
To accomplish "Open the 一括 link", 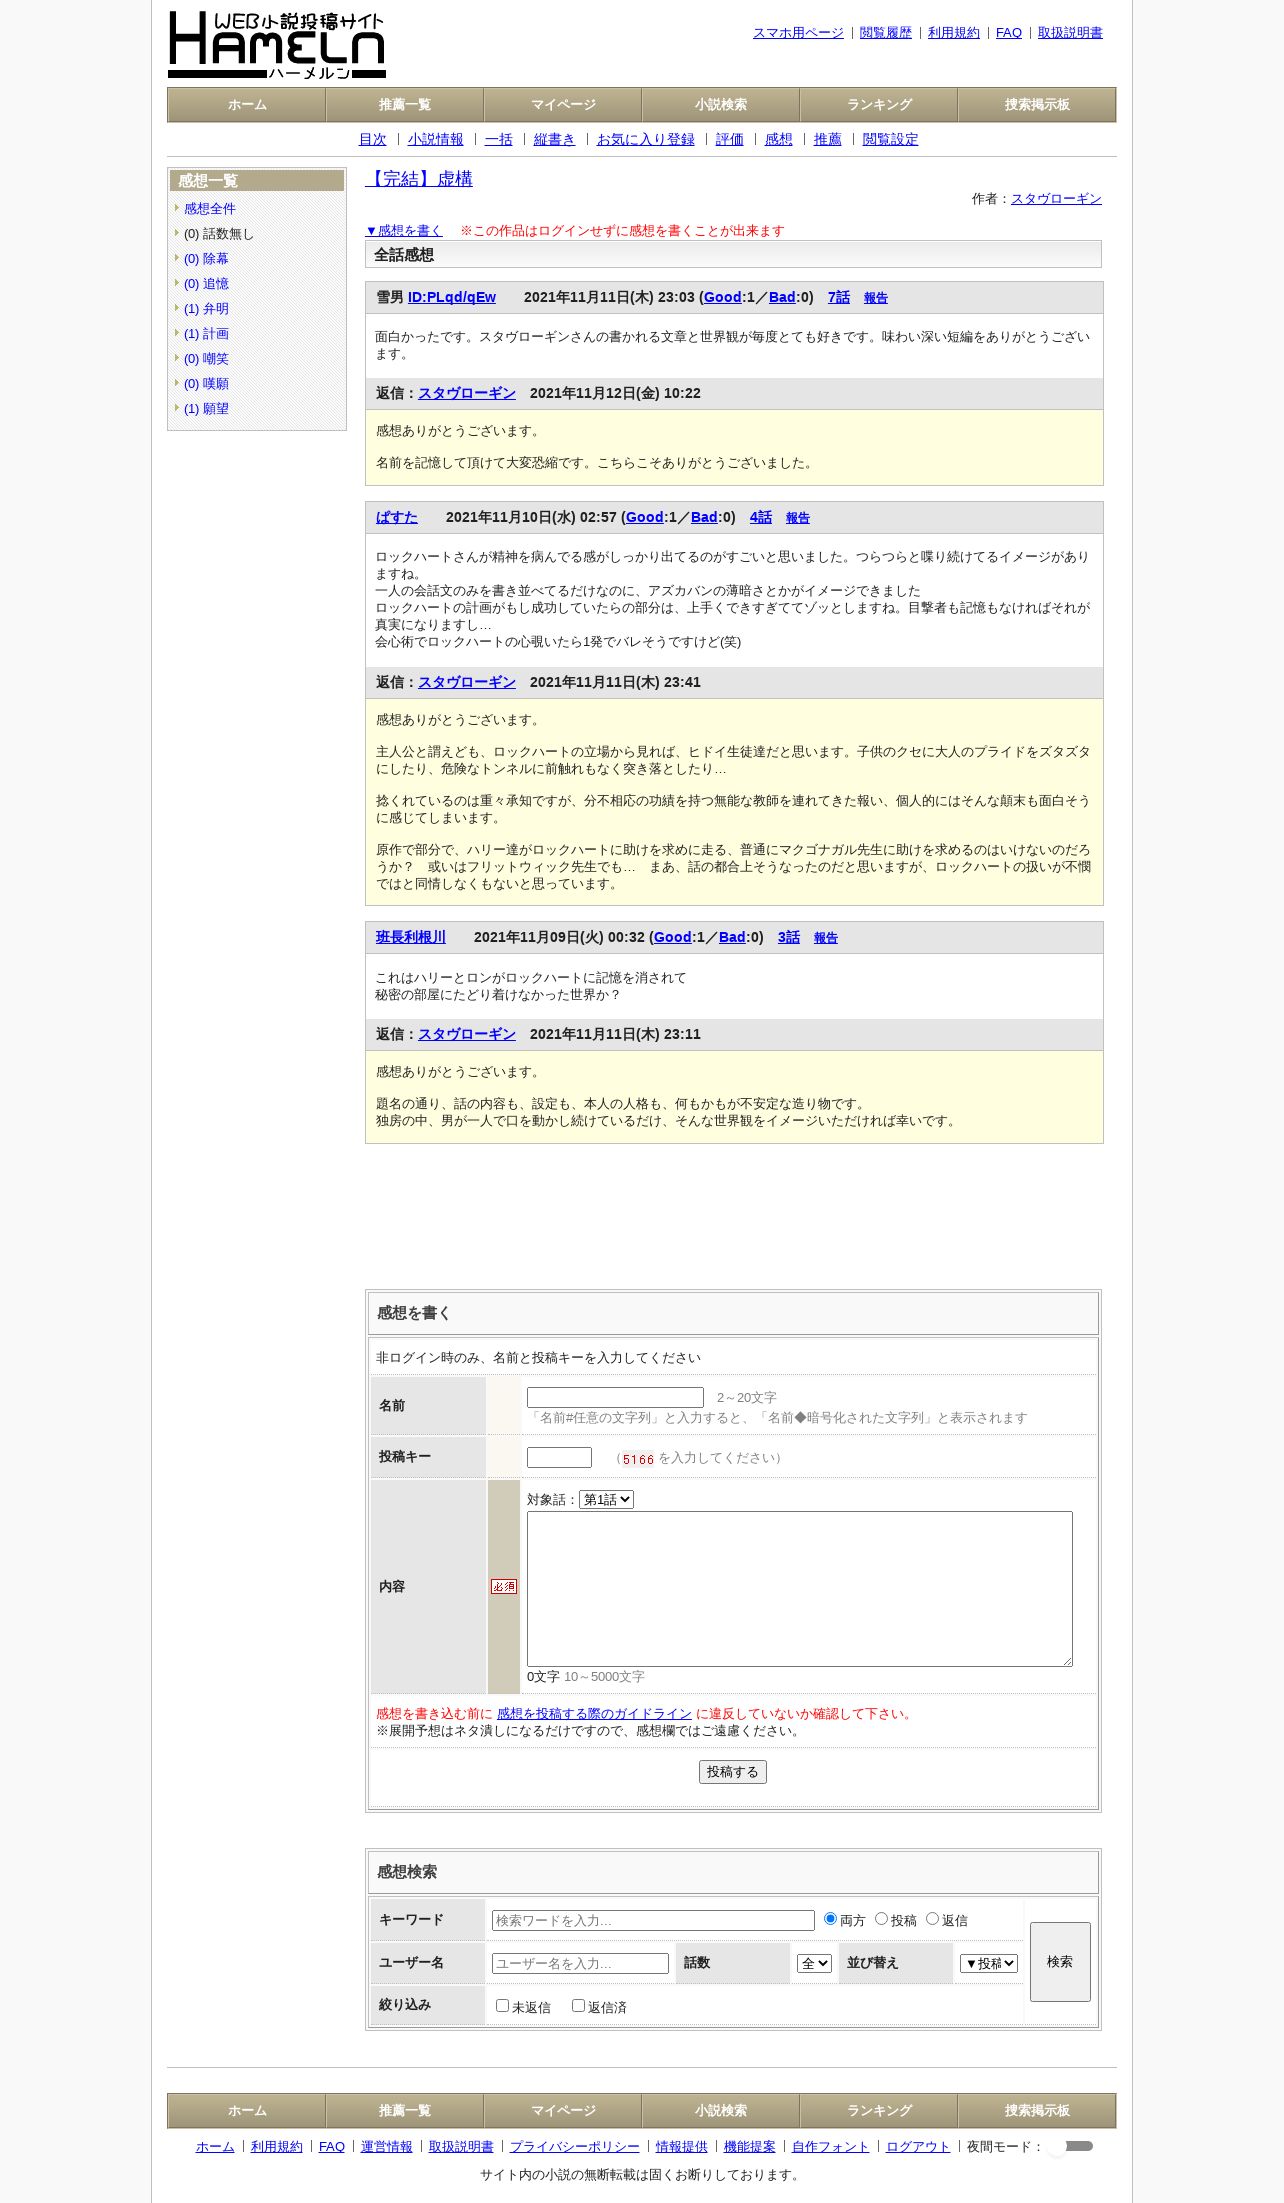I will (x=499, y=140).
